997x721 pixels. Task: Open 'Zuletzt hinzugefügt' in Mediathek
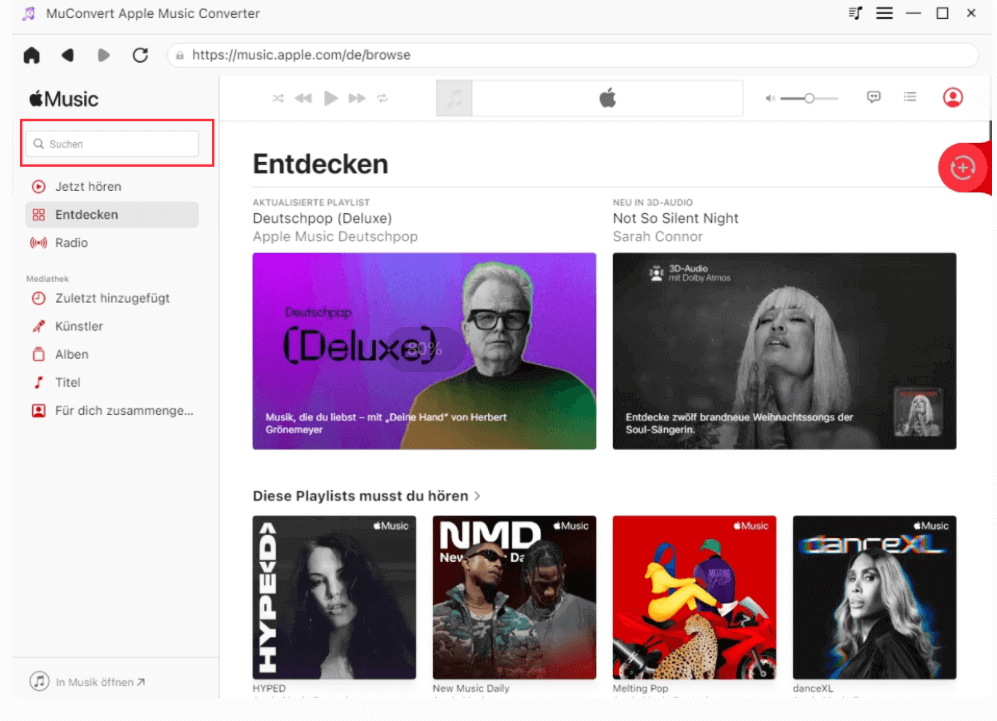(112, 298)
